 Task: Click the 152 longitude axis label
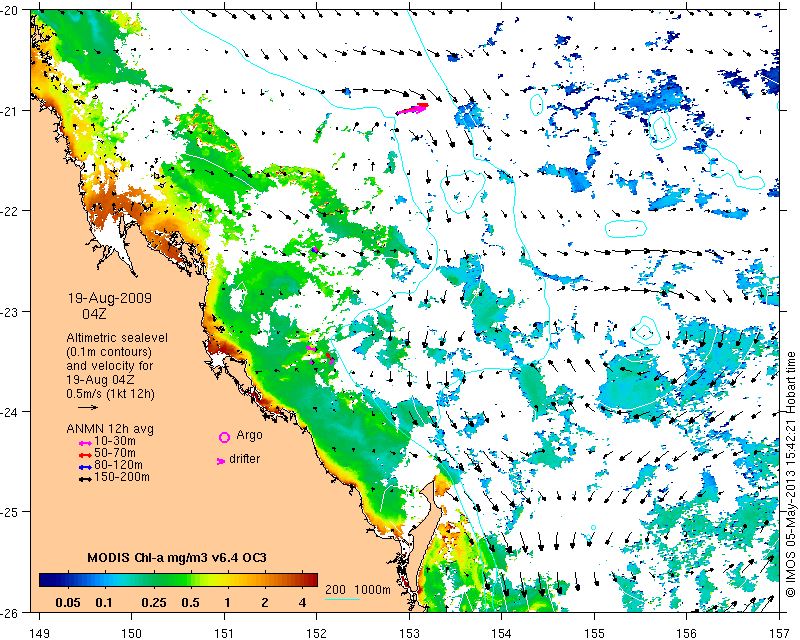coord(317,633)
